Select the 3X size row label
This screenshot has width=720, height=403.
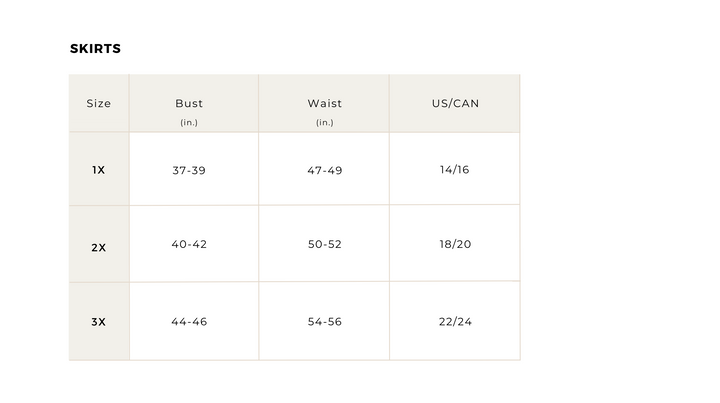click(x=99, y=322)
